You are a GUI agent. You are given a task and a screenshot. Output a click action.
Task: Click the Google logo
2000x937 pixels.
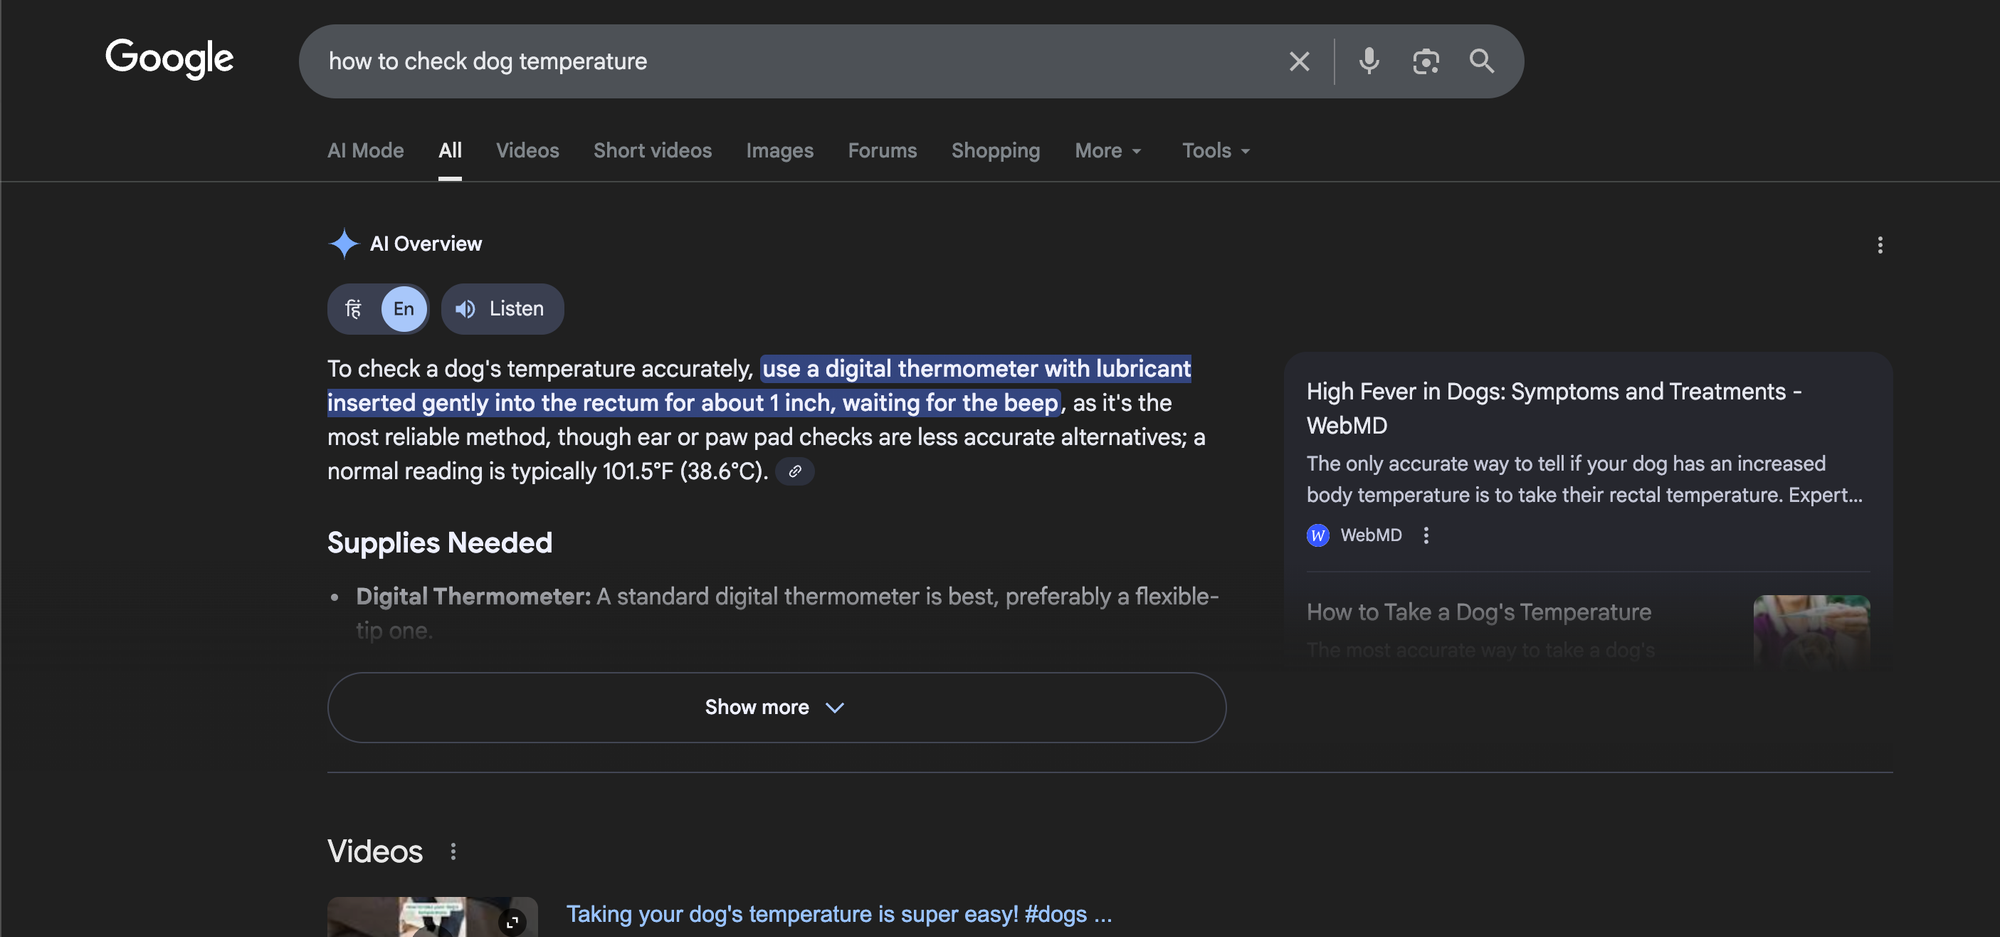tap(168, 58)
